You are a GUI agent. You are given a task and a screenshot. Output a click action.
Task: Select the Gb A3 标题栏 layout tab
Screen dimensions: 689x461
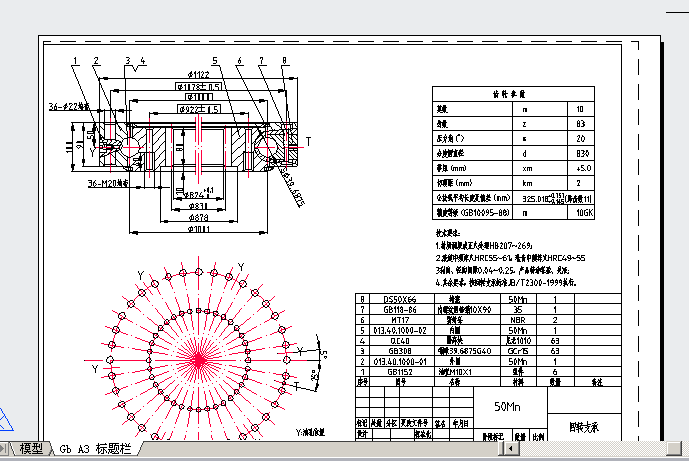95,449
